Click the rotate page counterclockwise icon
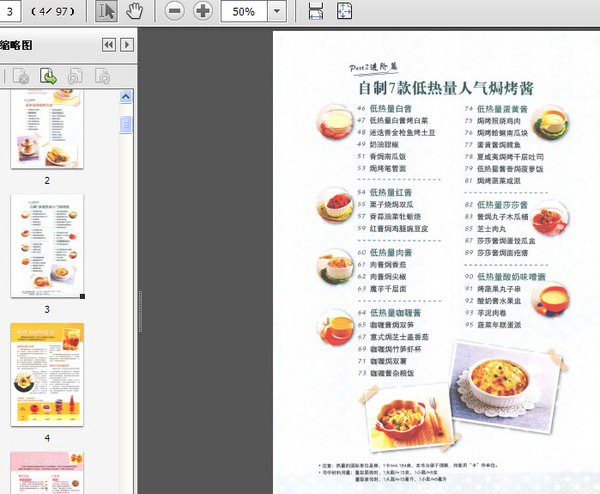This screenshot has width=600, height=494. pyautogui.click(x=75, y=76)
